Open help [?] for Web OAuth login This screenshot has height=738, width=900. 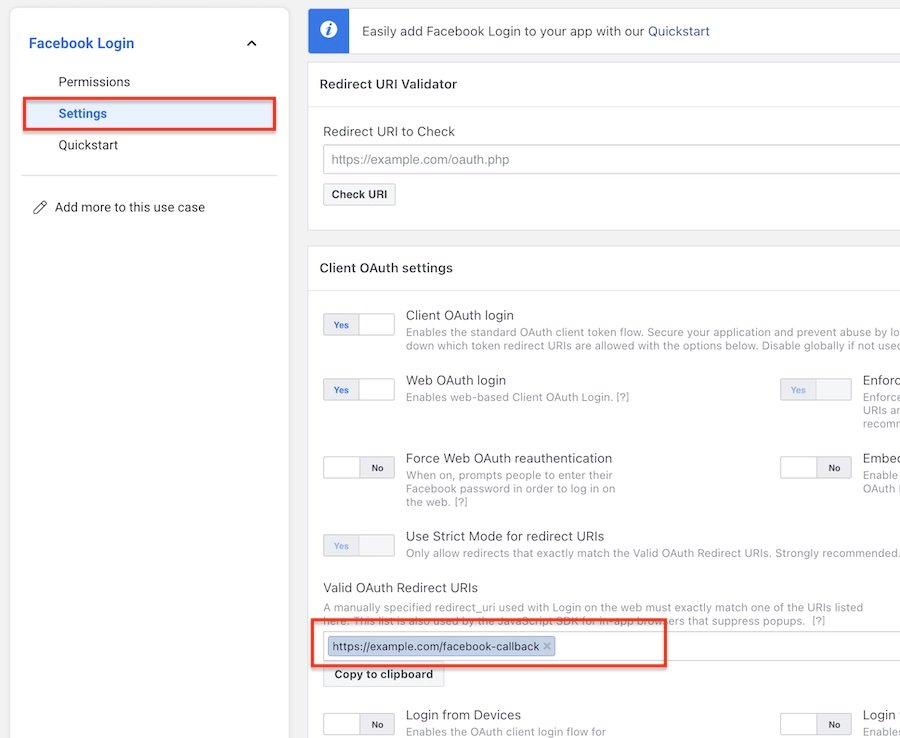point(621,398)
